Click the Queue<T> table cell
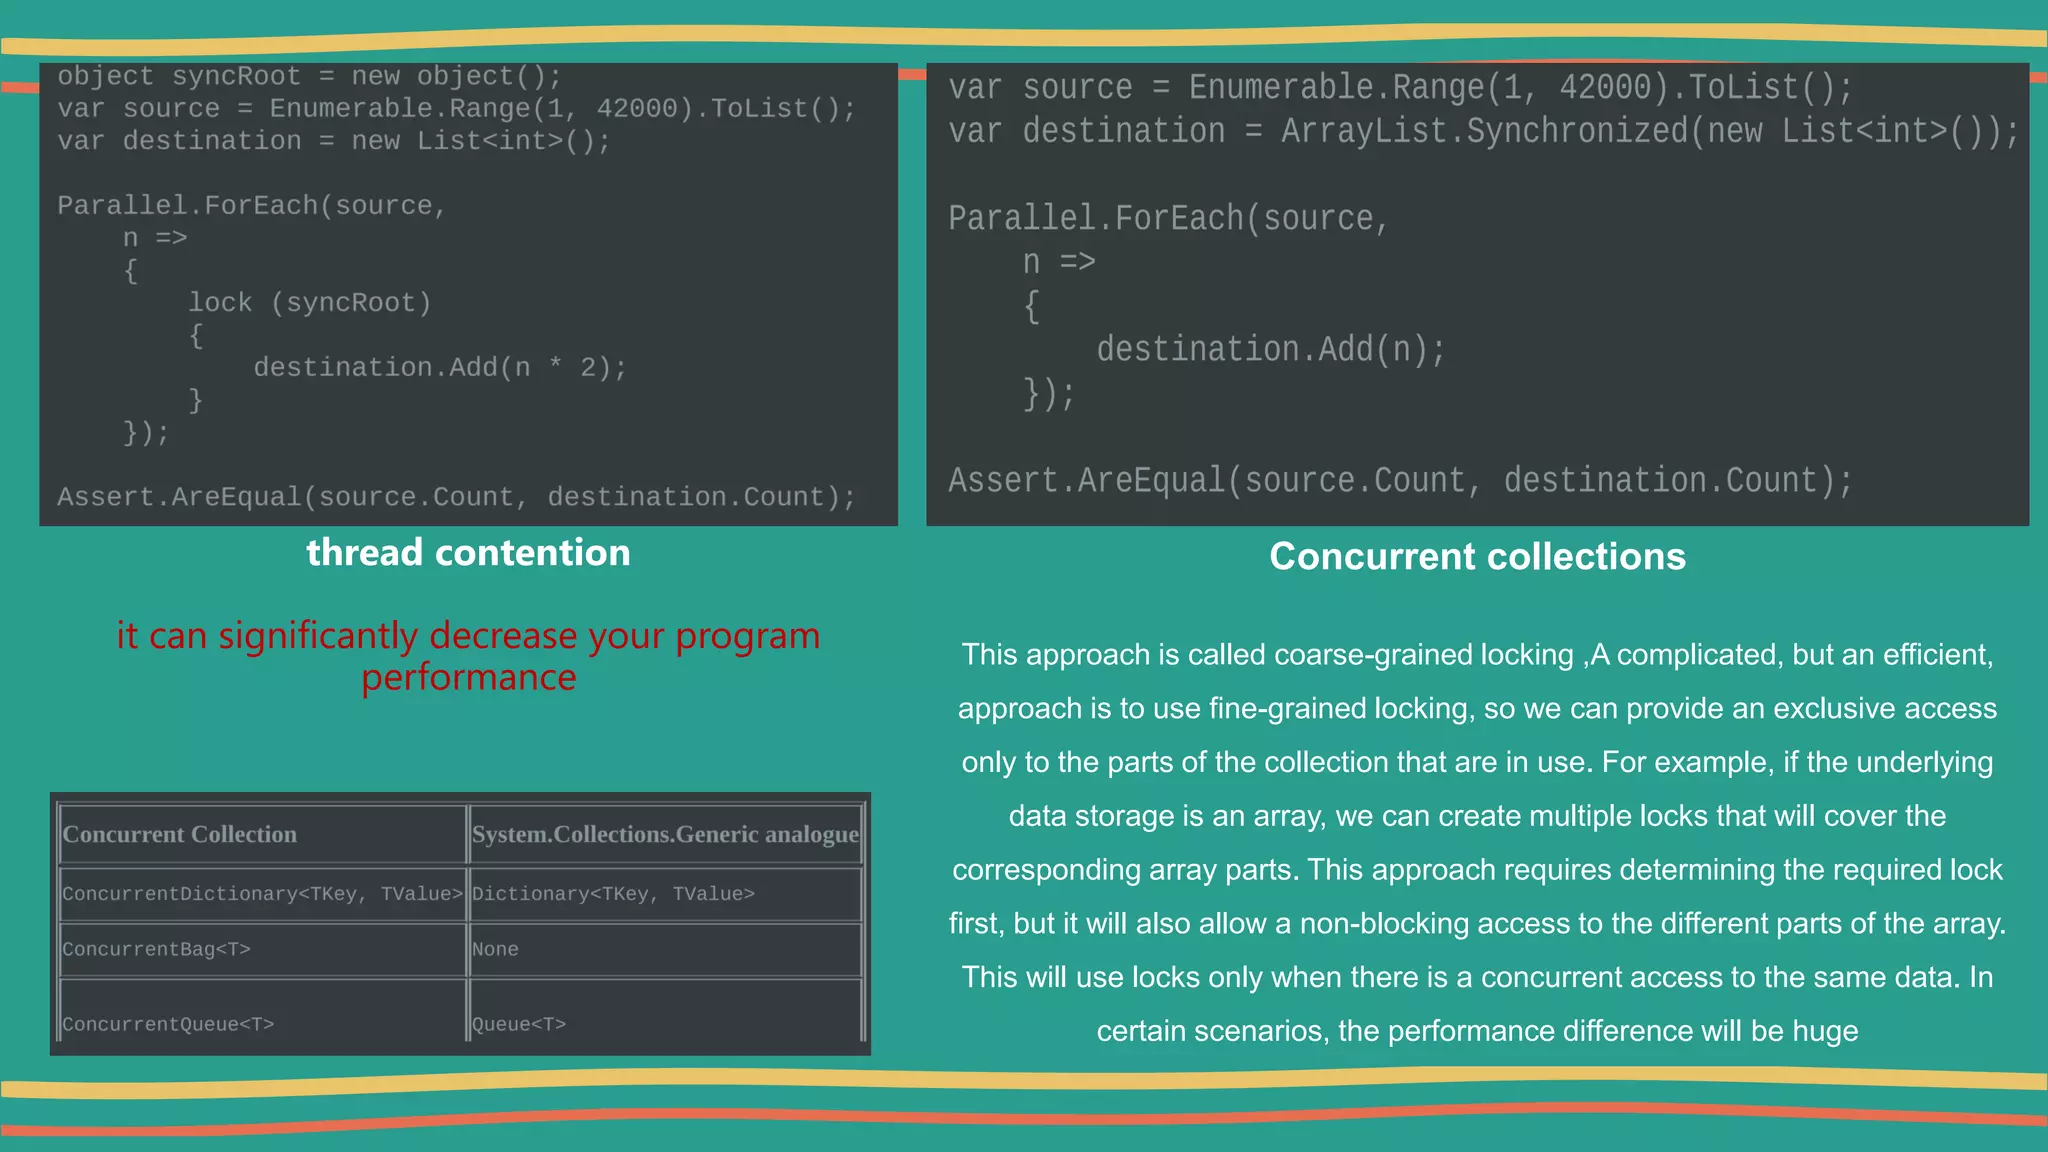This screenshot has width=2048, height=1152. pos(519,1024)
